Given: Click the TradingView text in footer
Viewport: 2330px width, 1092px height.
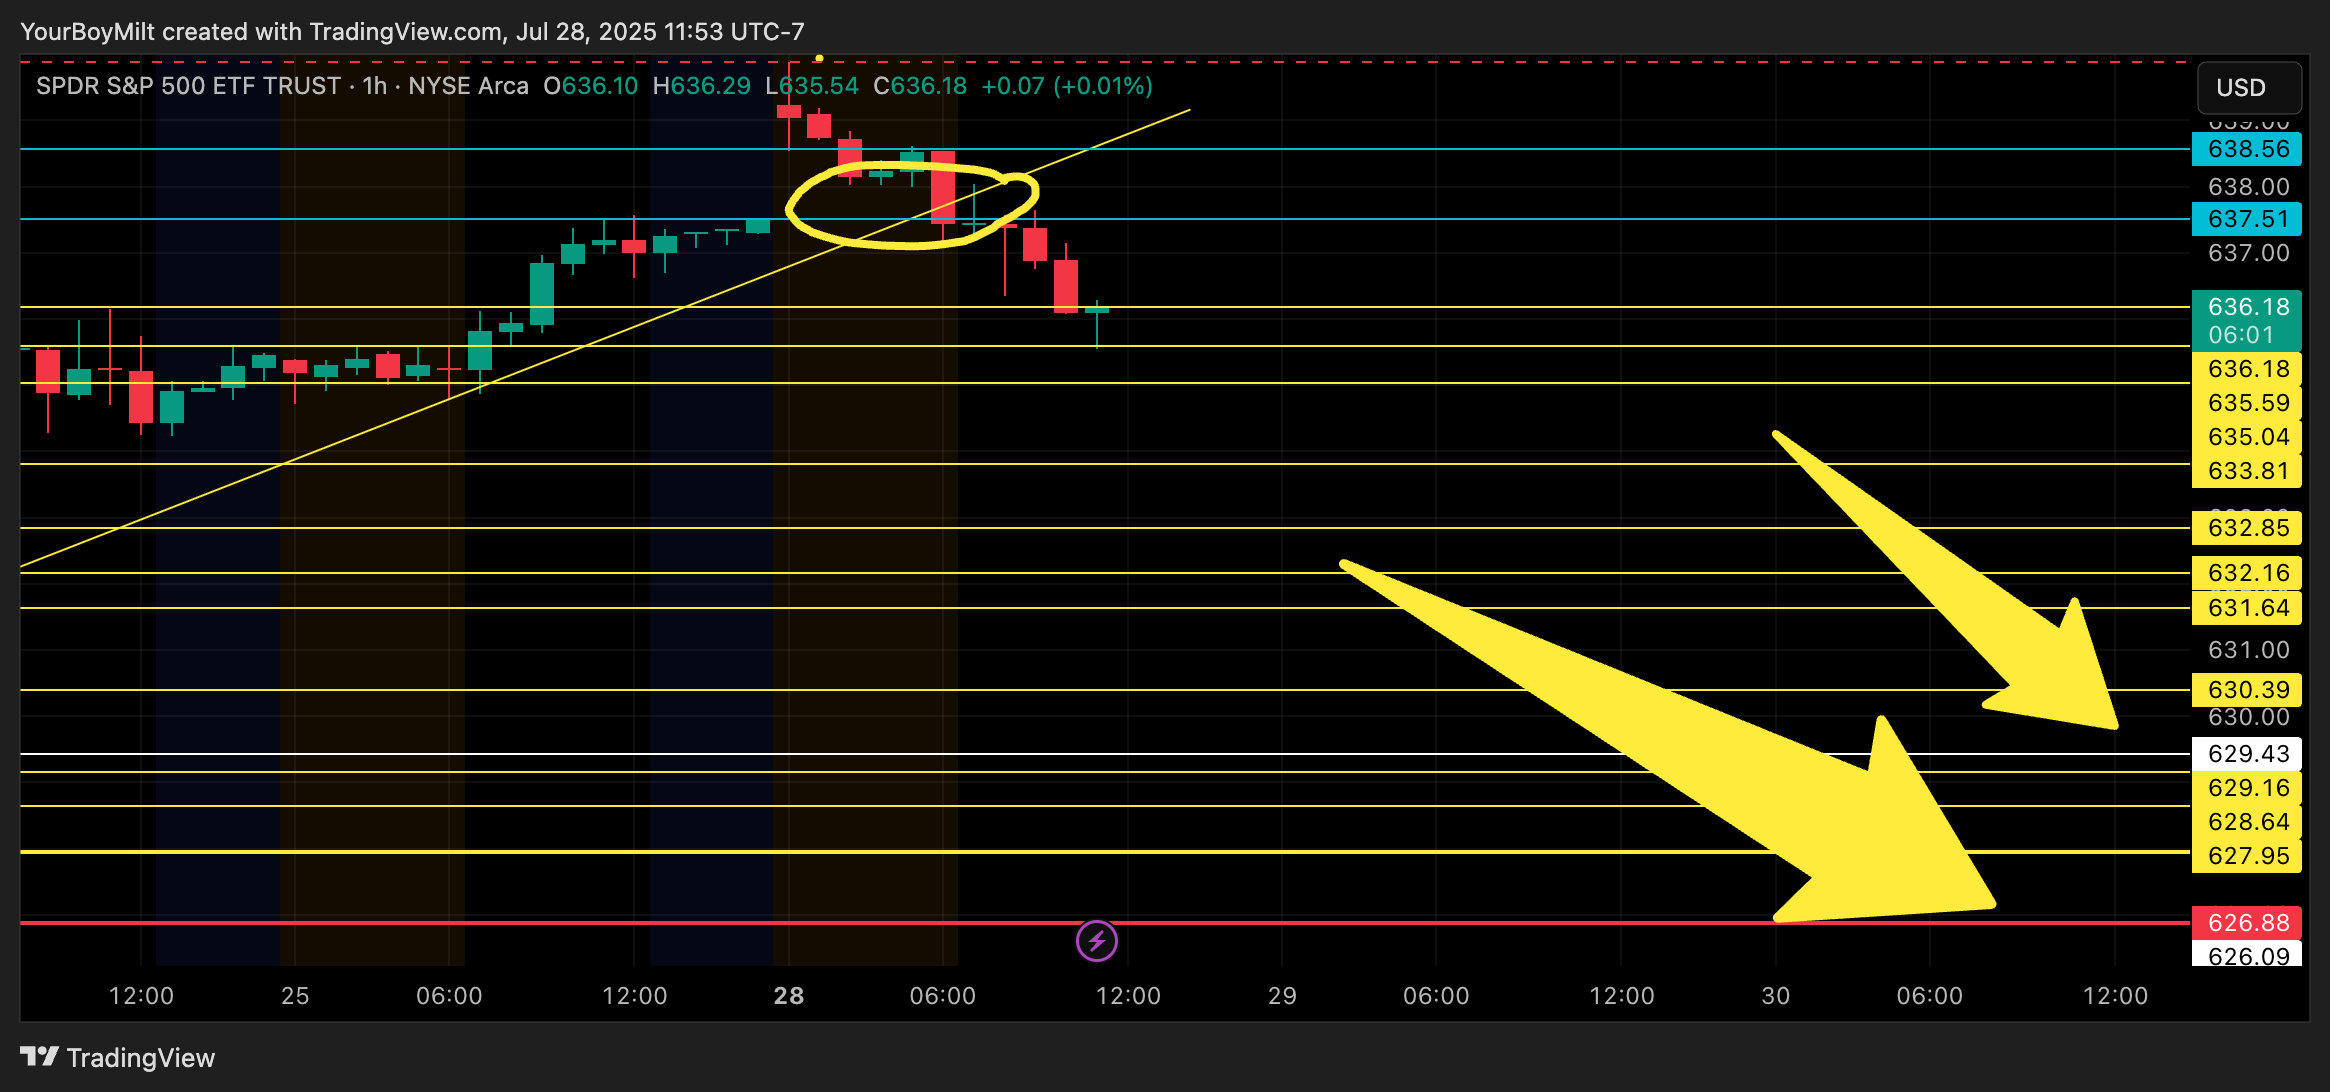Looking at the screenshot, I should click(x=141, y=1058).
